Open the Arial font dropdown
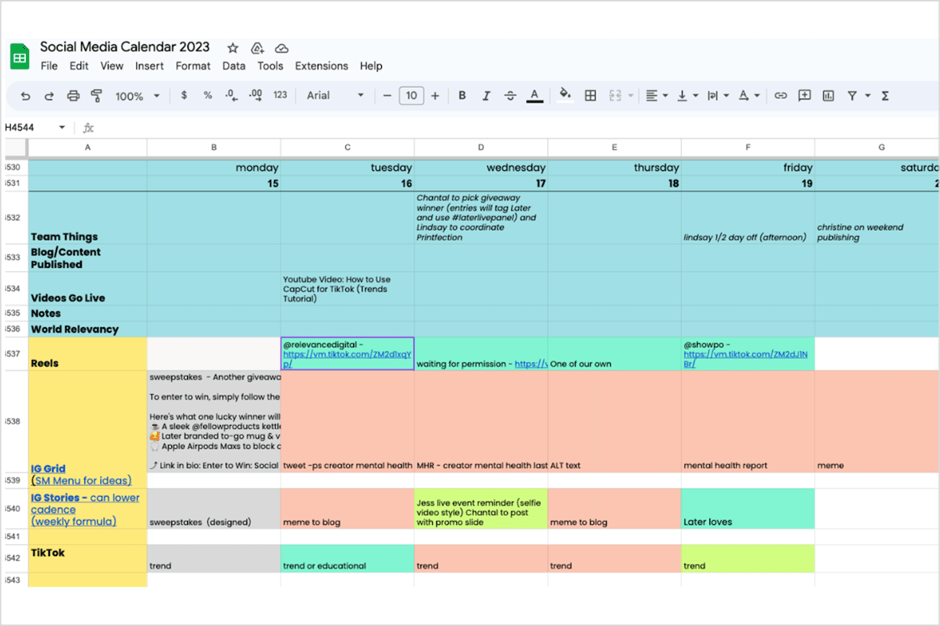940x626 pixels. point(330,95)
